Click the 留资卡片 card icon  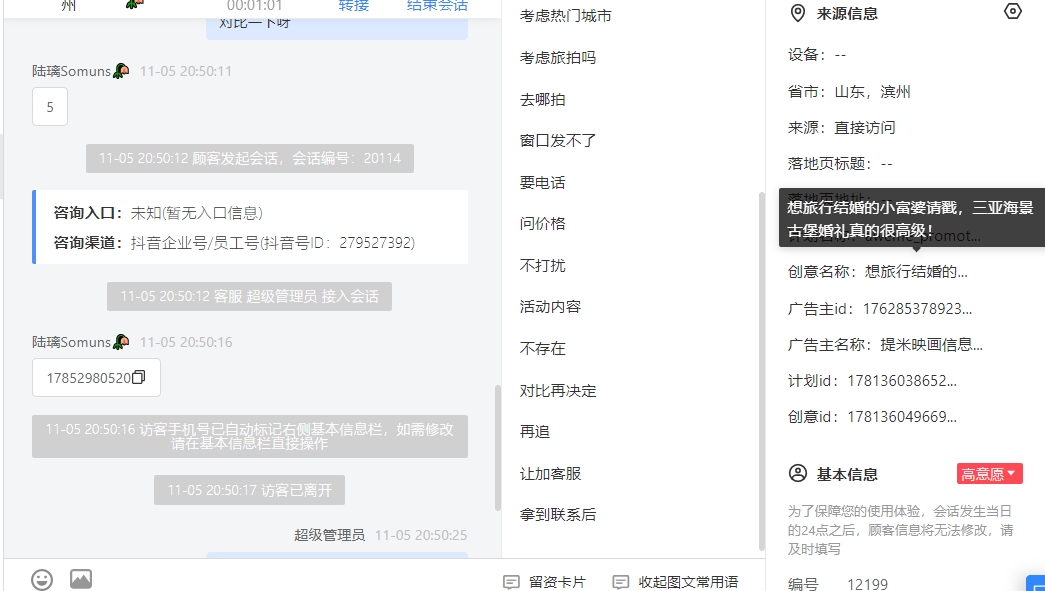pos(511,582)
